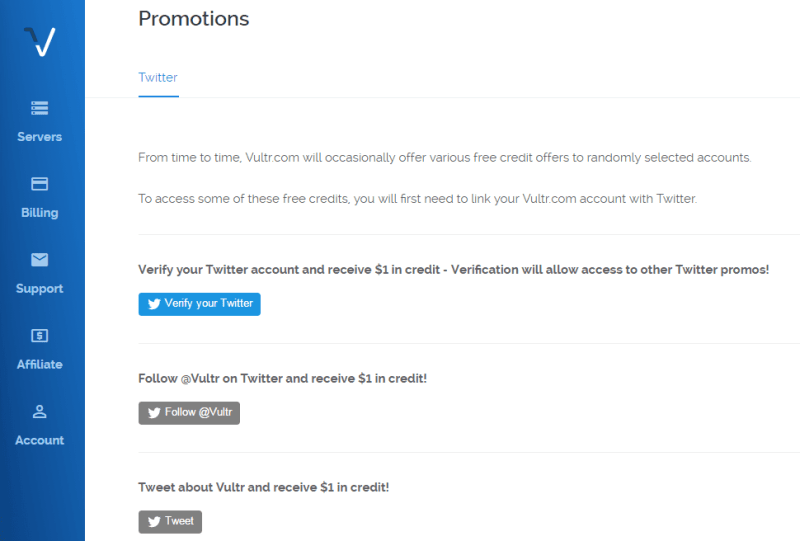Click the bird icon on the Tweet button
Viewport: 800px width, 541px height.
tap(154, 522)
